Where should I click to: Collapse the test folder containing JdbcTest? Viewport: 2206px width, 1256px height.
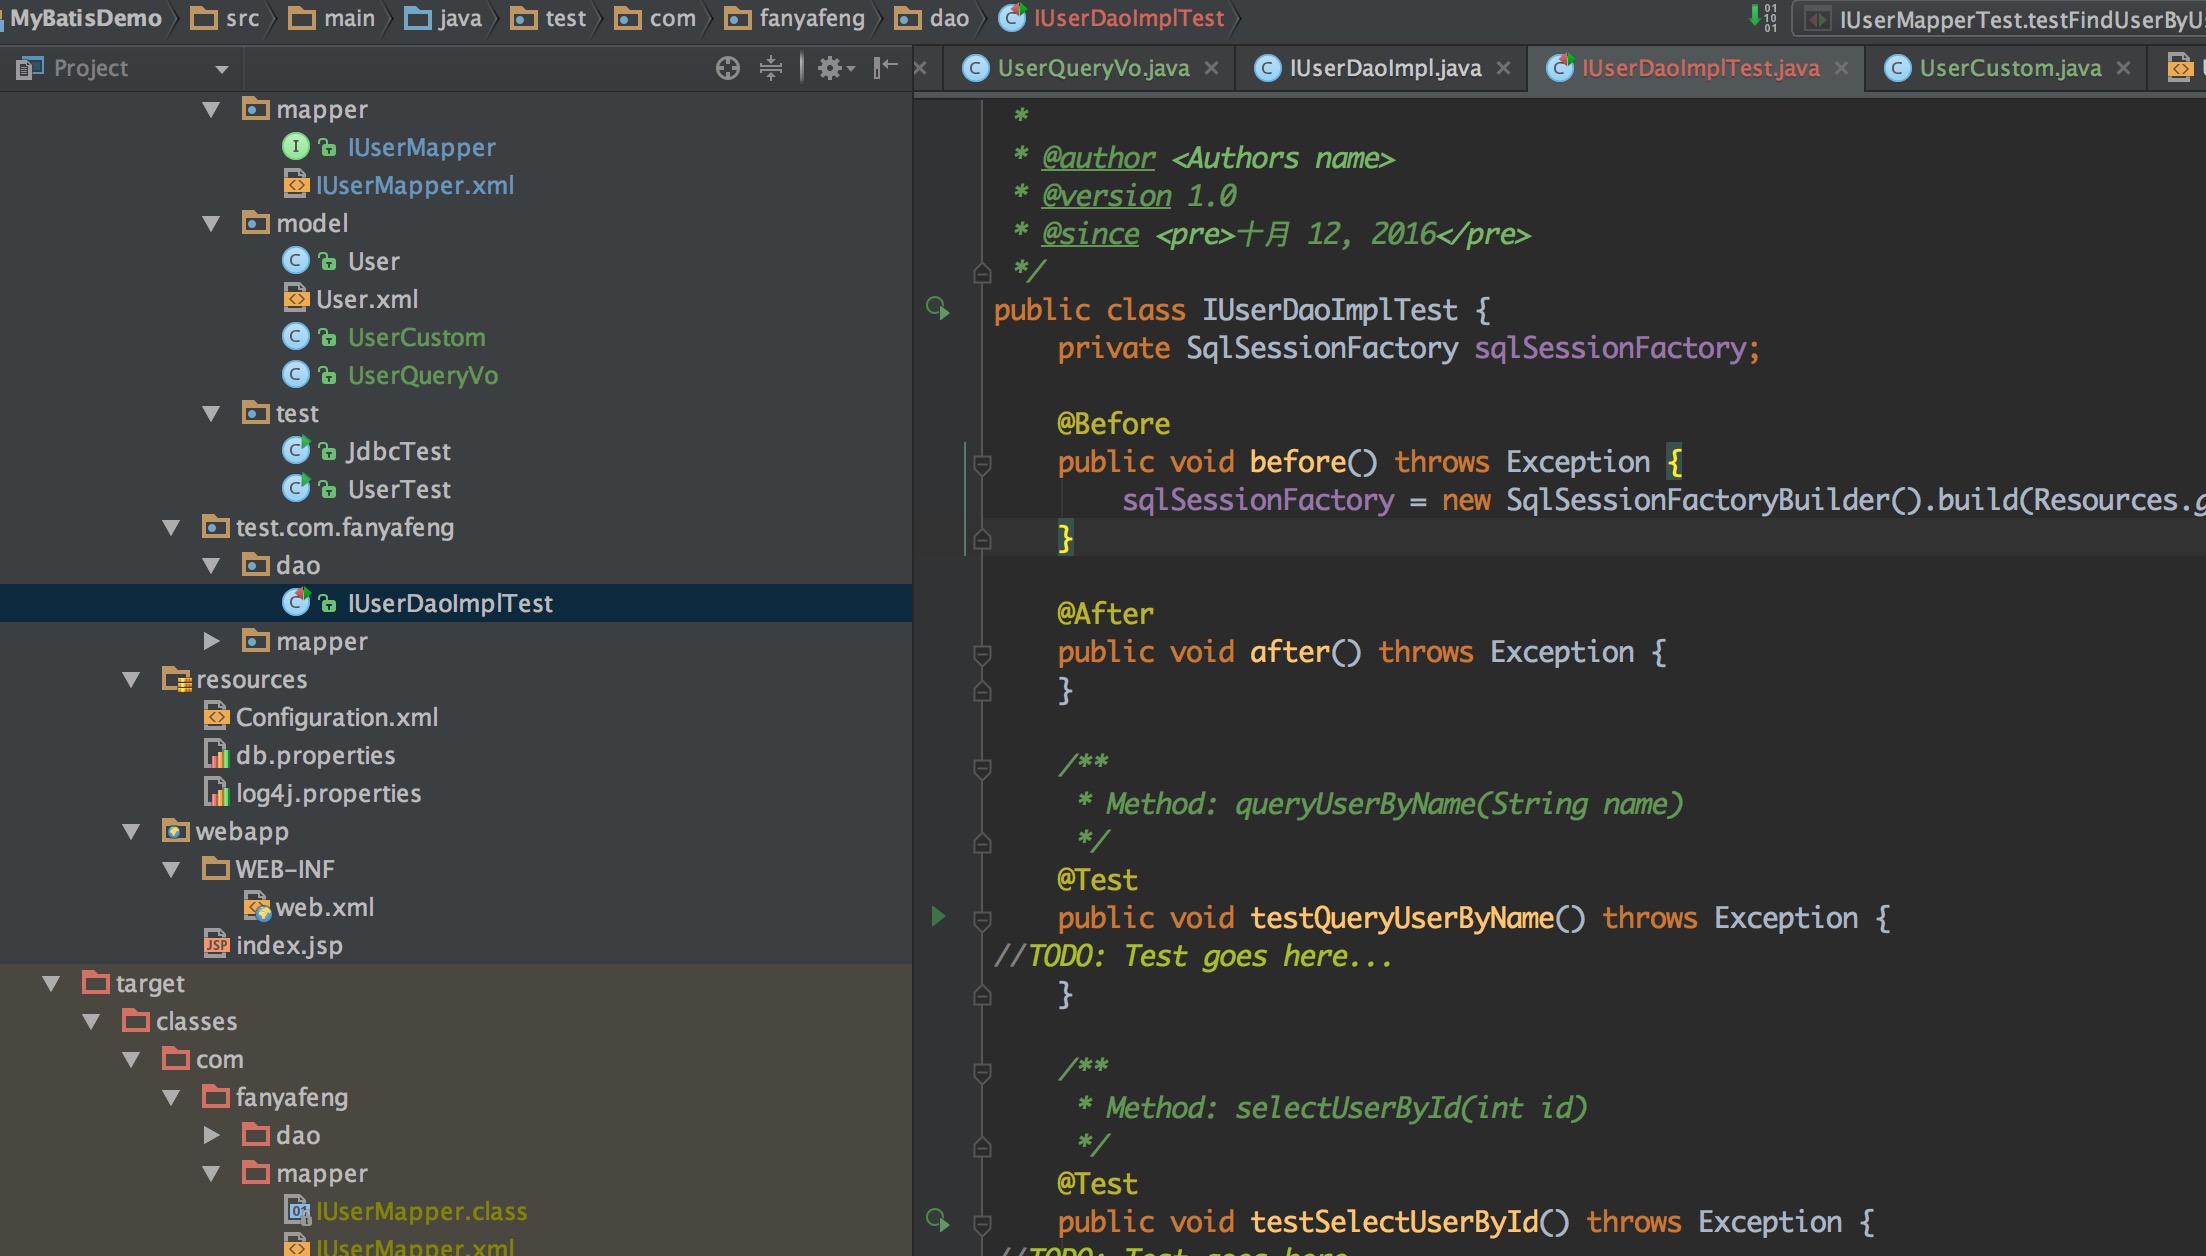coord(211,413)
